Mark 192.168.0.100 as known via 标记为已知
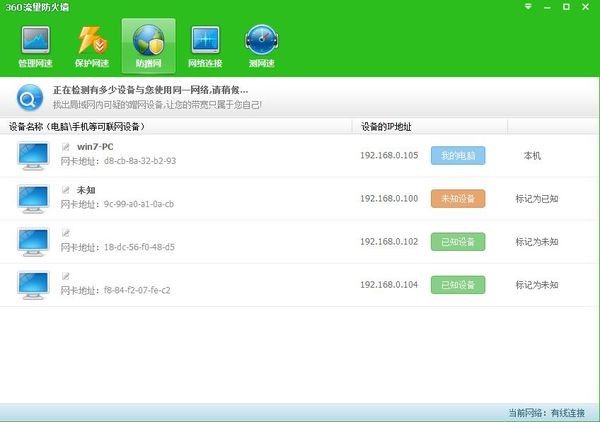This screenshot has height=422, width=600. [537, 199]
